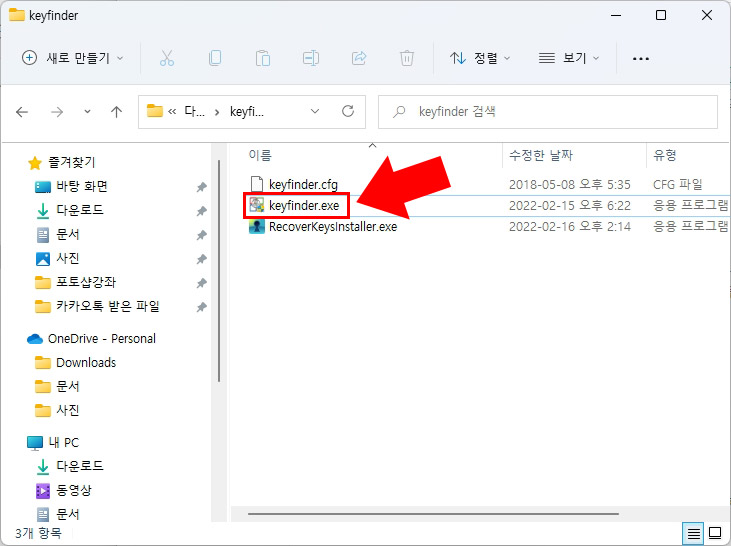Screen dimensions: 731x546
Task: Open 바탕 화면 in quick access
Action: [x=82, y=187]
